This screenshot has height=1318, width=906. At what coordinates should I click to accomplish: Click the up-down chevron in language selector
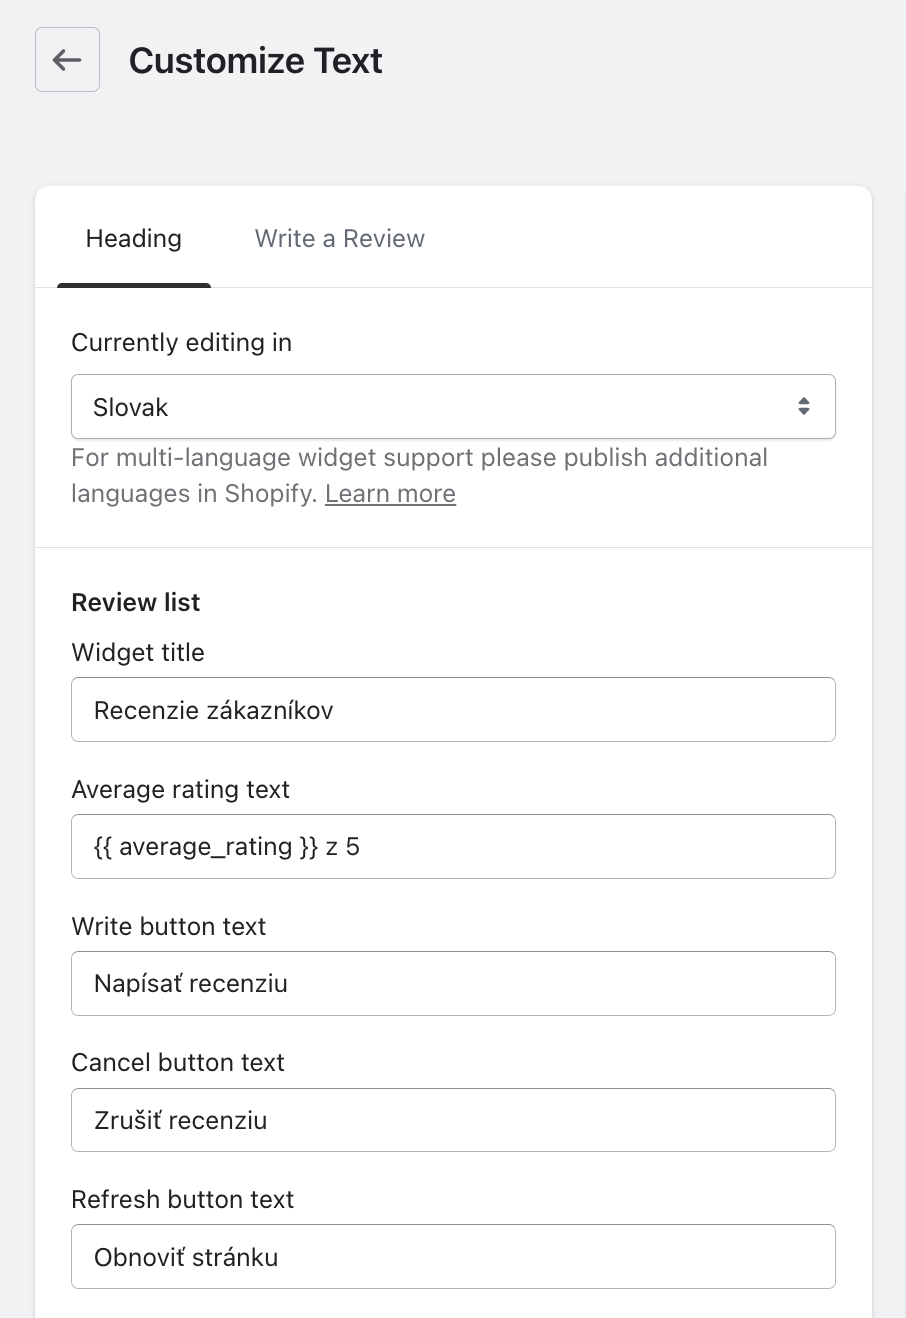tap(803, 407)
